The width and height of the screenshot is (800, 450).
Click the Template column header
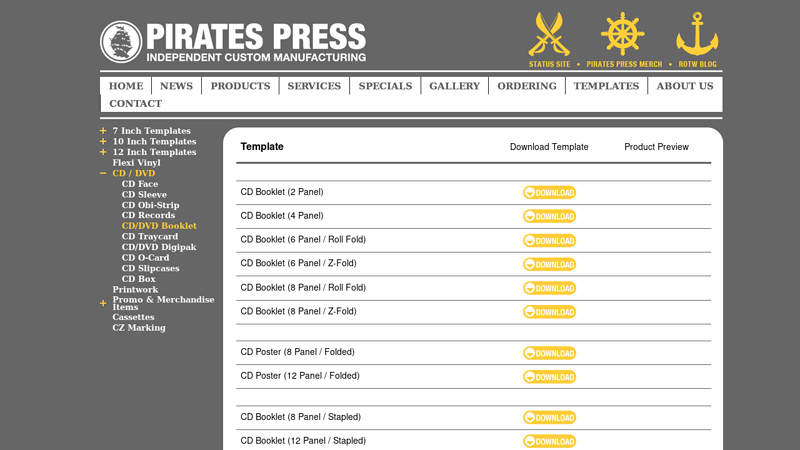pyautogui.click(x=262, y=147)
